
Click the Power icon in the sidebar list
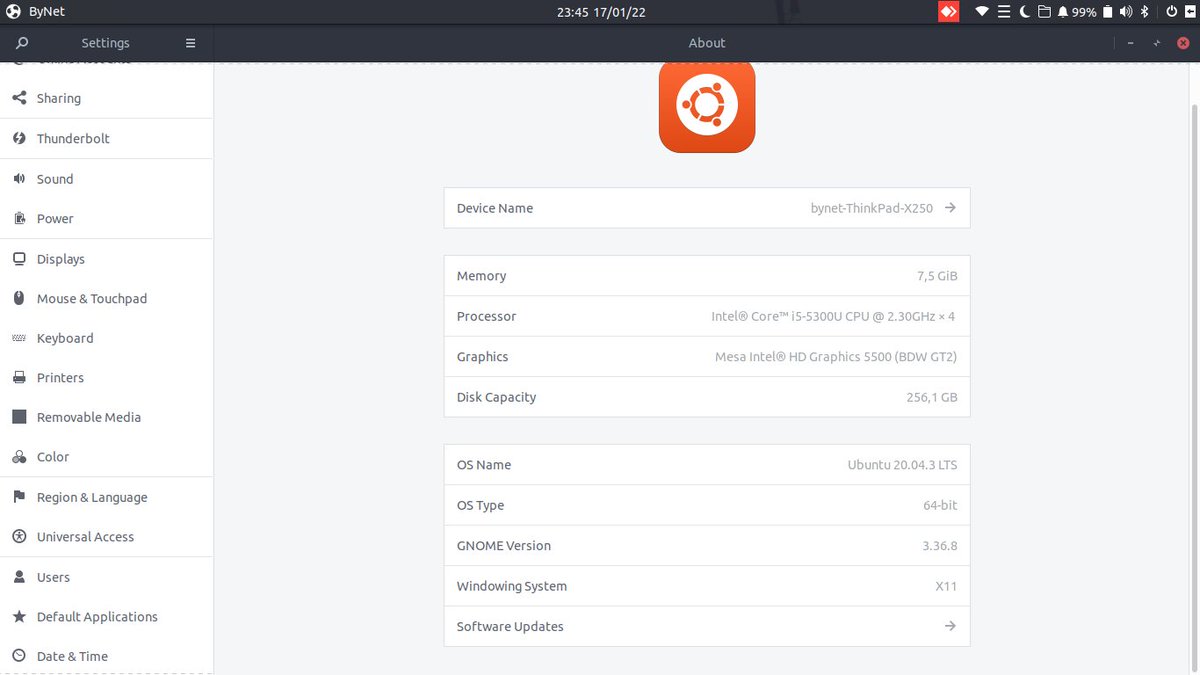[19, 218]
